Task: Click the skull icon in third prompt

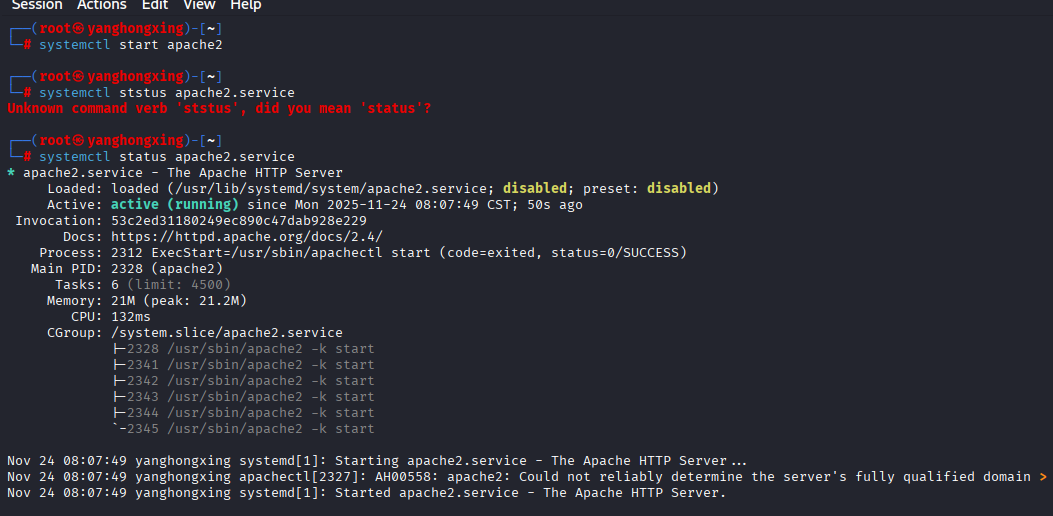Action: coord(80,141)
